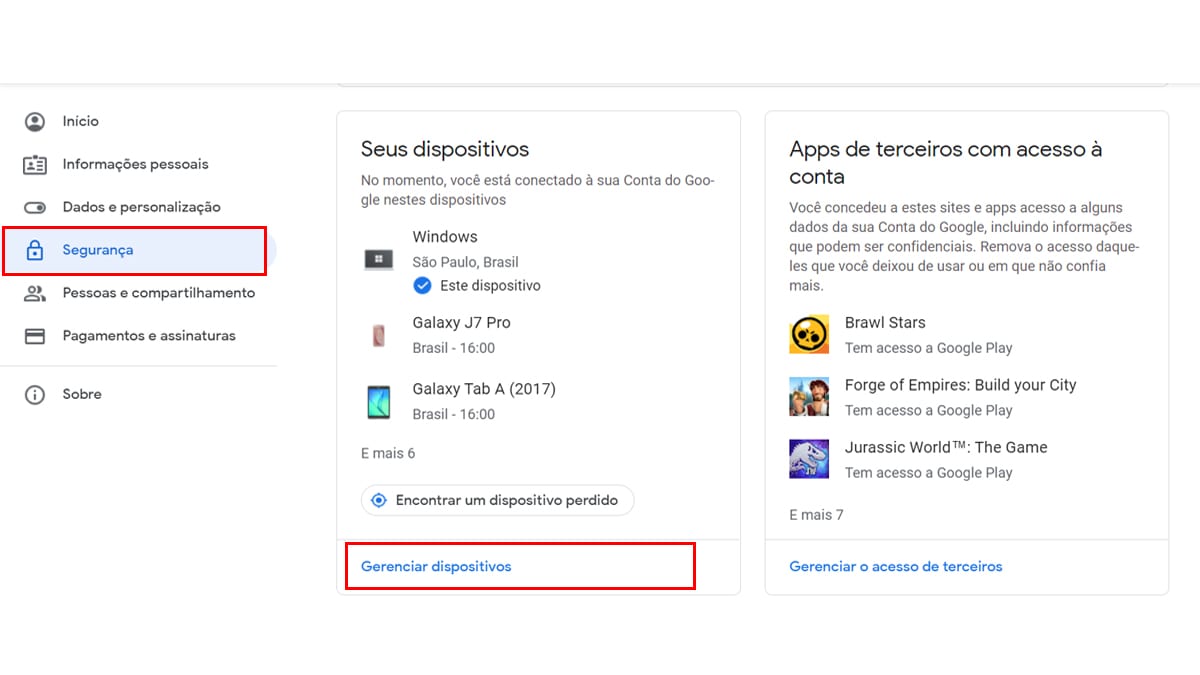Click the Pessoas e compartilhamento people icon
Viewport: 1200px width, 675px height.
pos(35,294)
